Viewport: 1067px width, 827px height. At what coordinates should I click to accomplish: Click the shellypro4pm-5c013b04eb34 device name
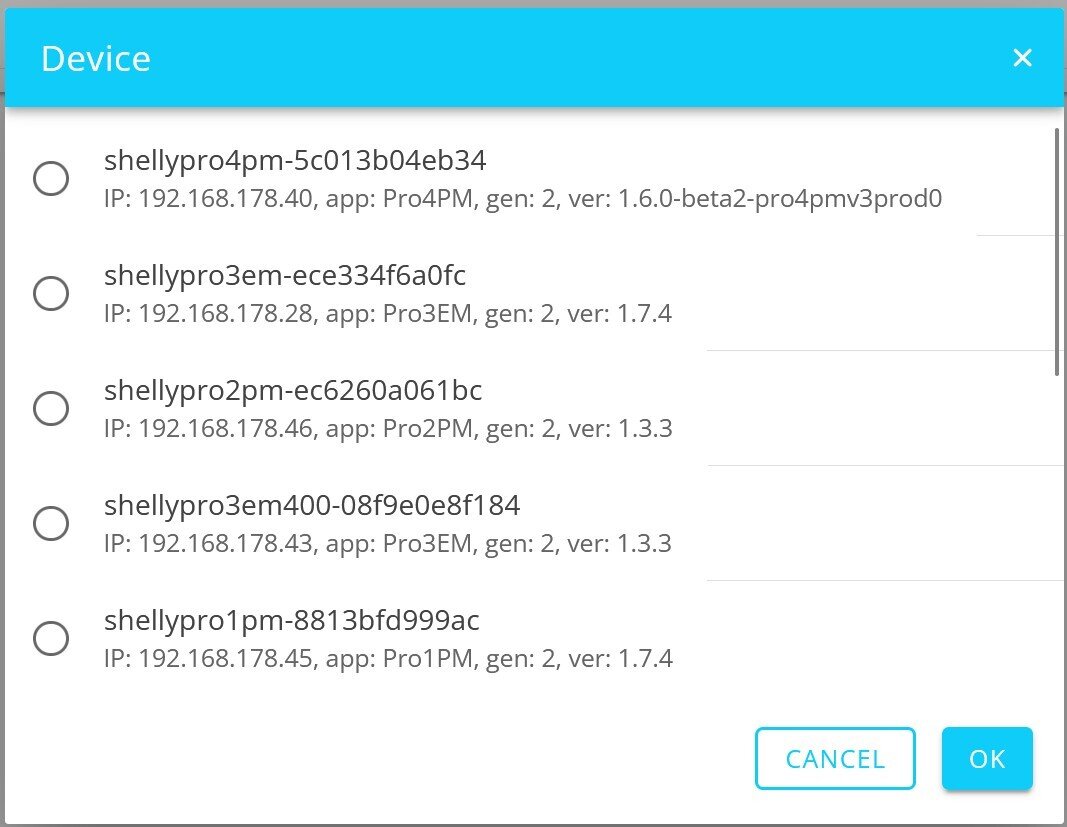tap(295, 160)
